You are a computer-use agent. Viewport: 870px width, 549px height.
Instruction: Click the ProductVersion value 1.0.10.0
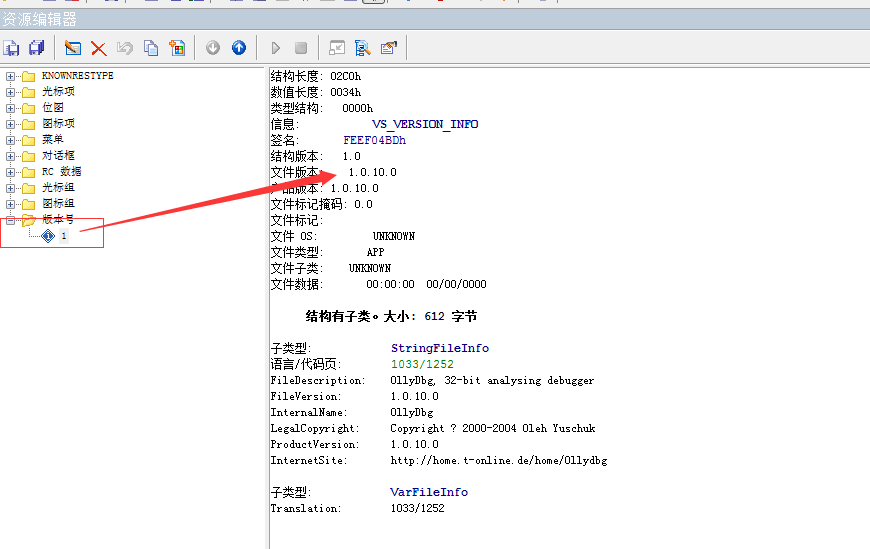pyautogui.click(x=414, y=445)
